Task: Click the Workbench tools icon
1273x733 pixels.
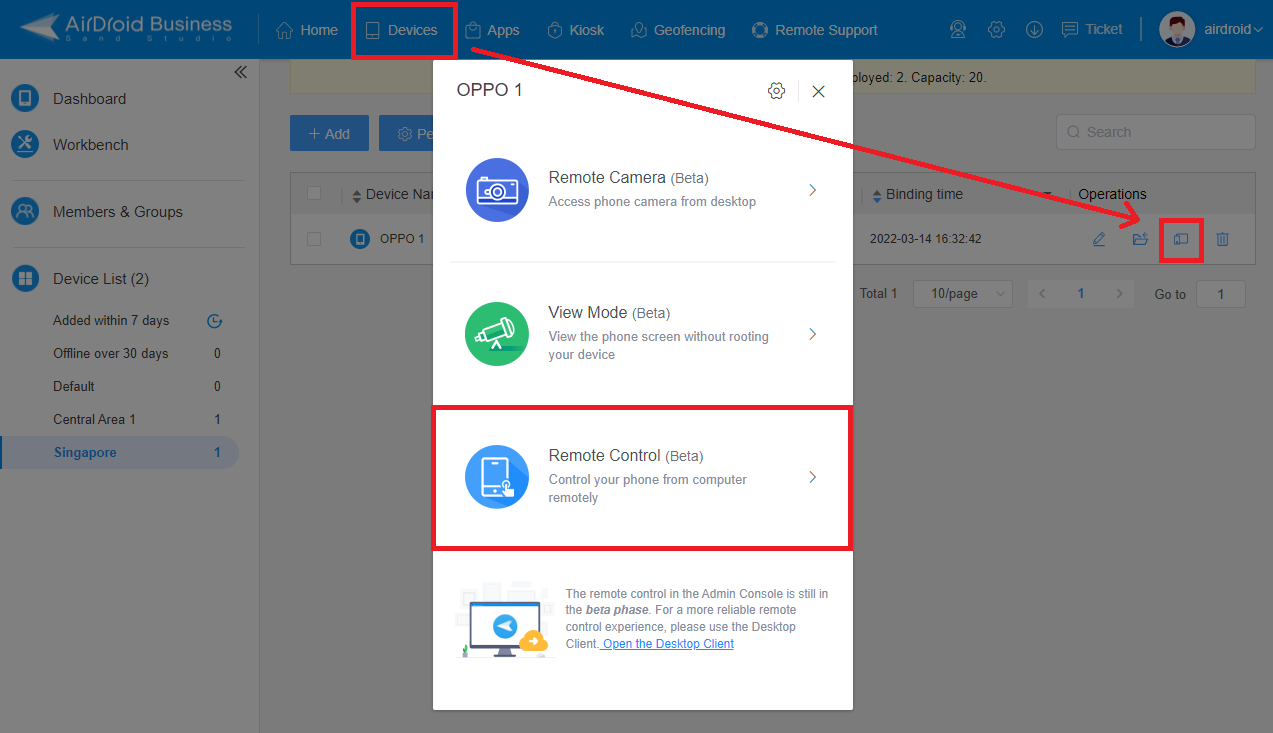Action: point(25,144)
